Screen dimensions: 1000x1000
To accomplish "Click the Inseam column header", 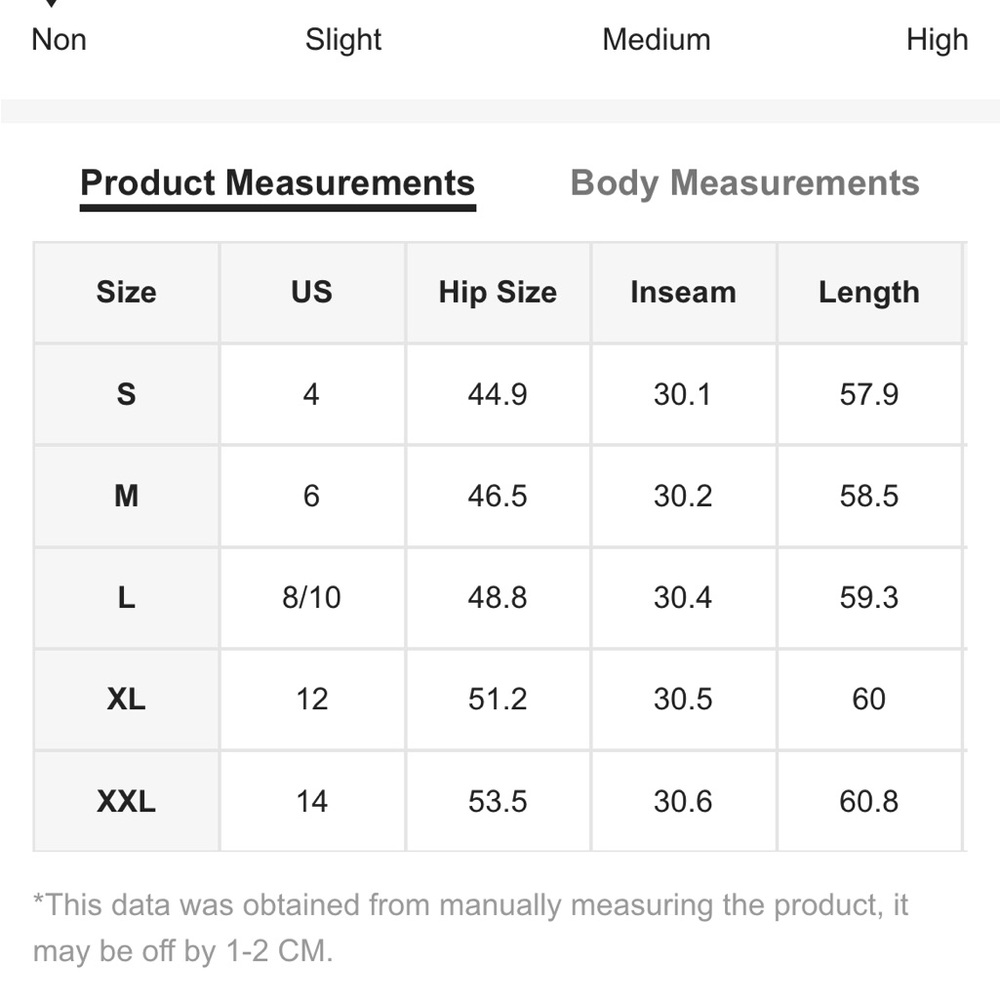I will 683,292.
